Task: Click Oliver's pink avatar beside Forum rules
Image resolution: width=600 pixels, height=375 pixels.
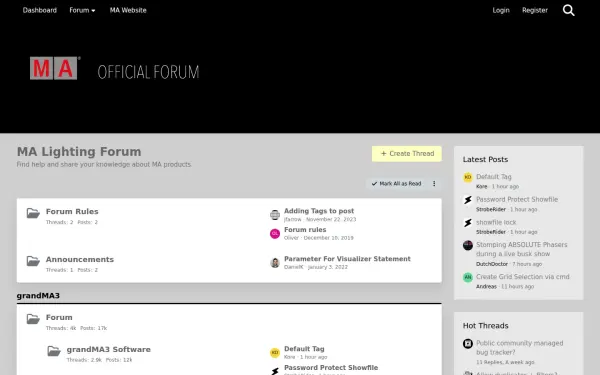Action: 275,233
